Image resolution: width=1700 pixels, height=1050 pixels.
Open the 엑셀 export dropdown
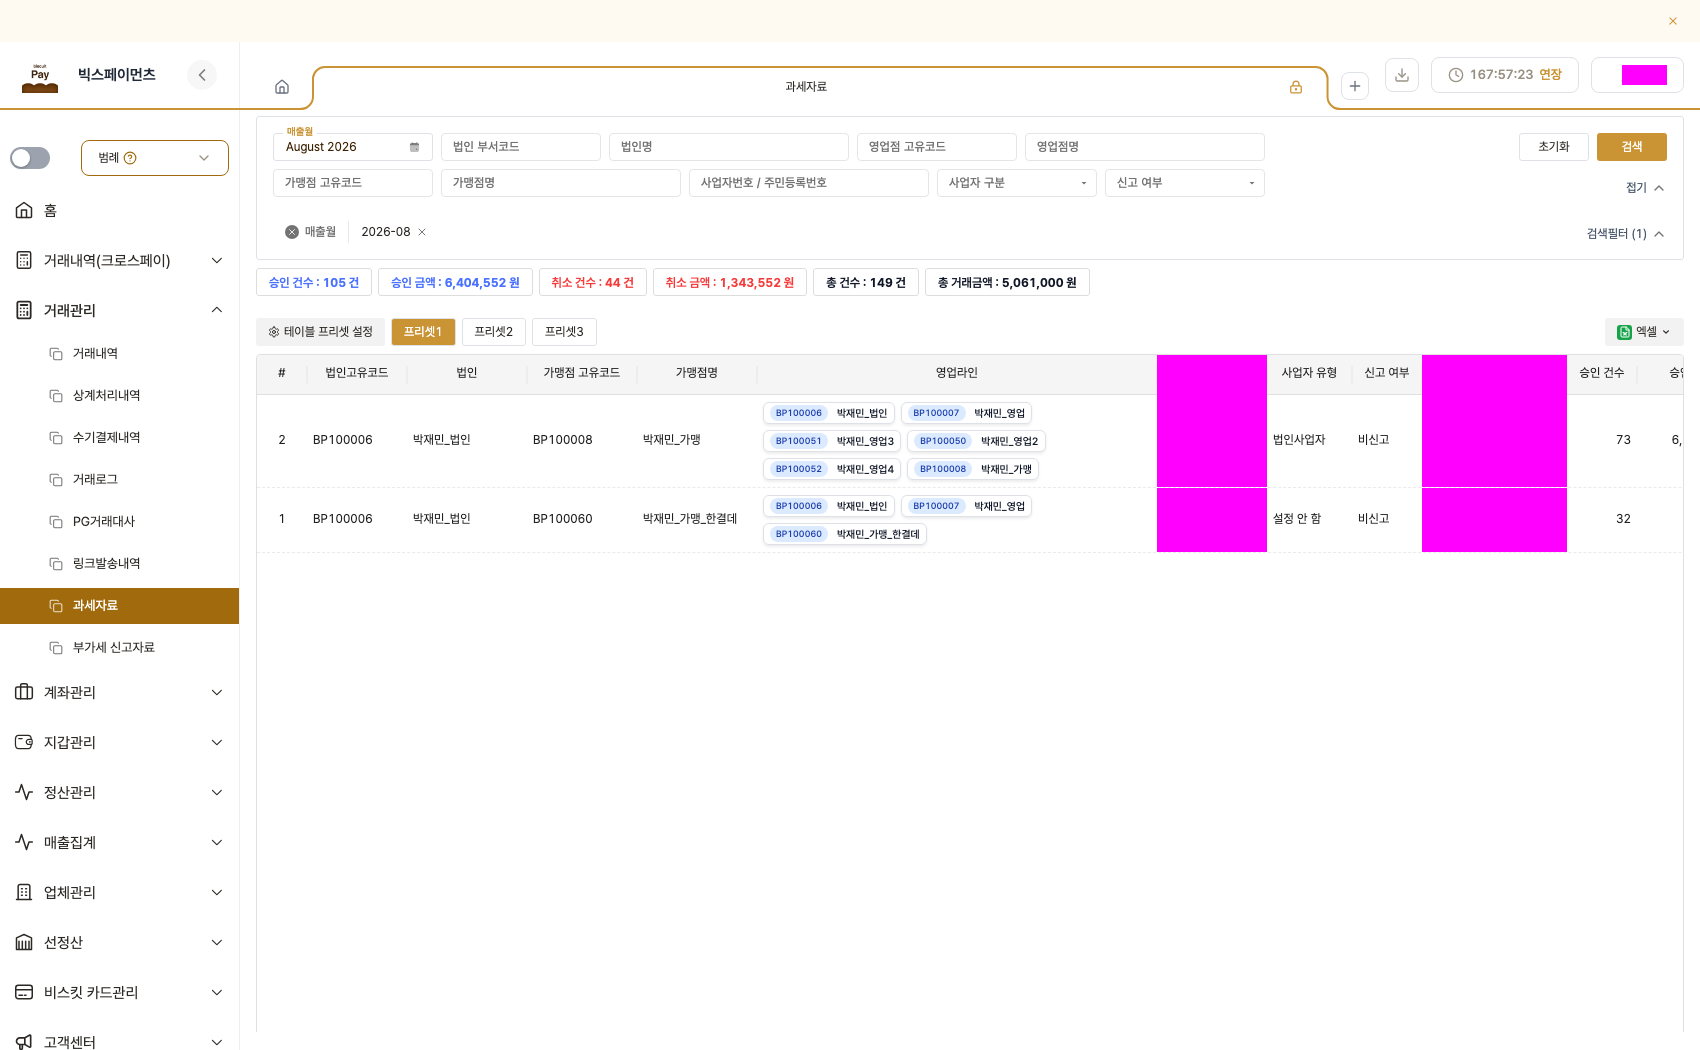click(x=1644, y=332)
